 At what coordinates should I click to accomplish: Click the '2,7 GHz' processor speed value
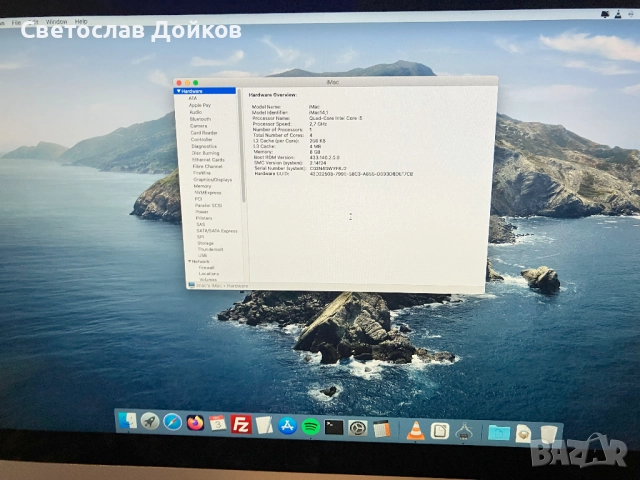tap(318, 124)
